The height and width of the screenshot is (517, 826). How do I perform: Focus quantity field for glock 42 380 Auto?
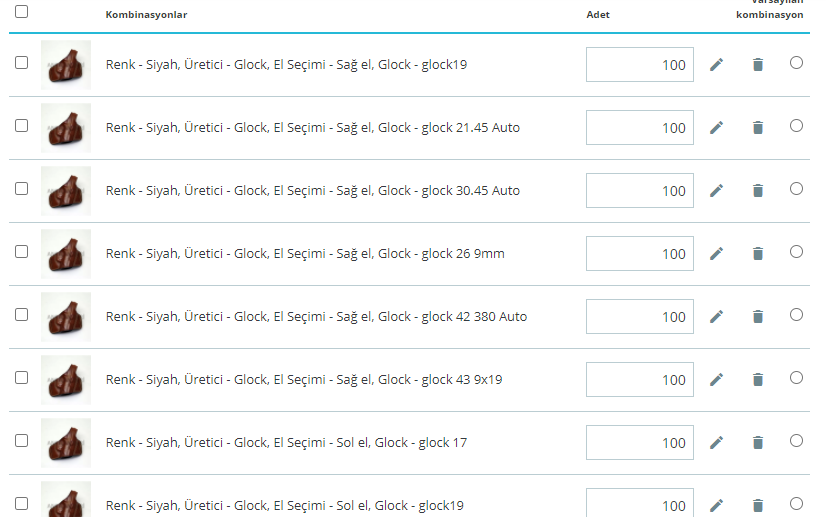[x=640, y=317]
